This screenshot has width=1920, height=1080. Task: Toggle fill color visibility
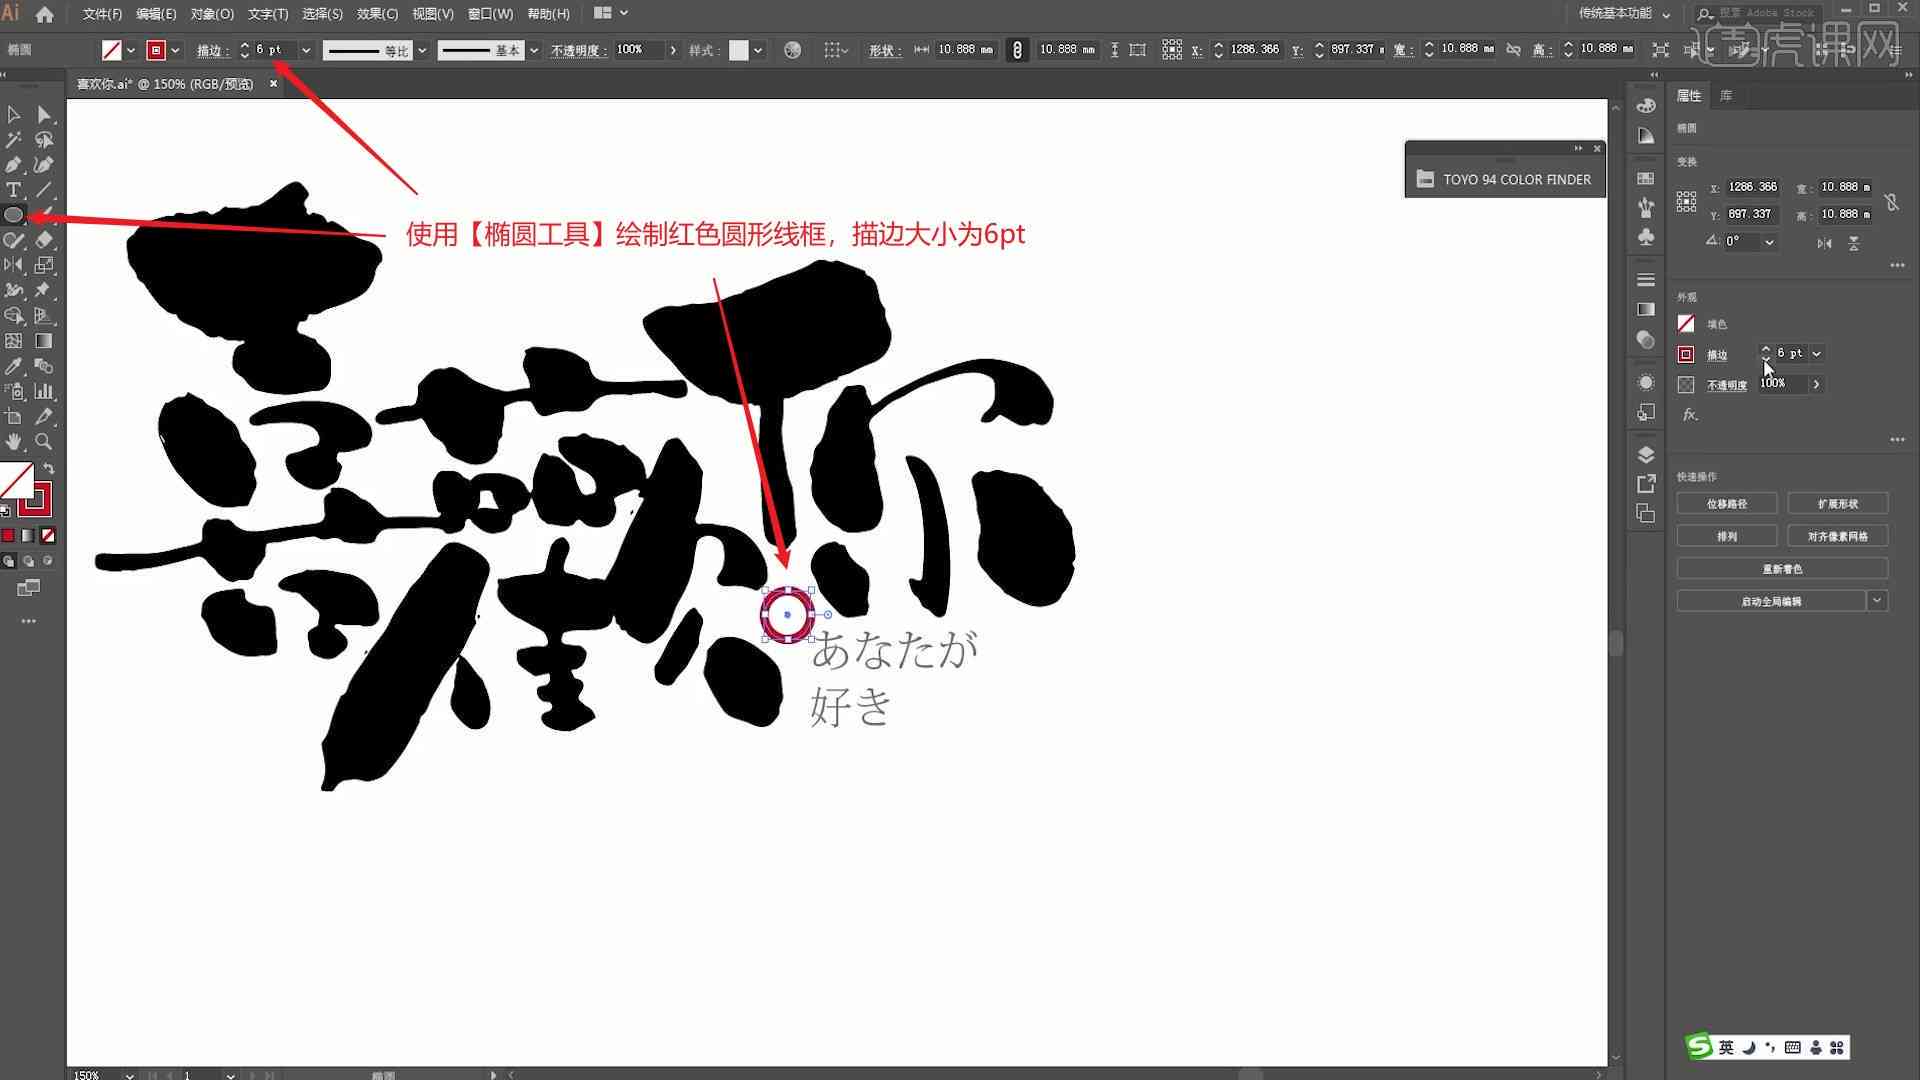(1687, 323)
